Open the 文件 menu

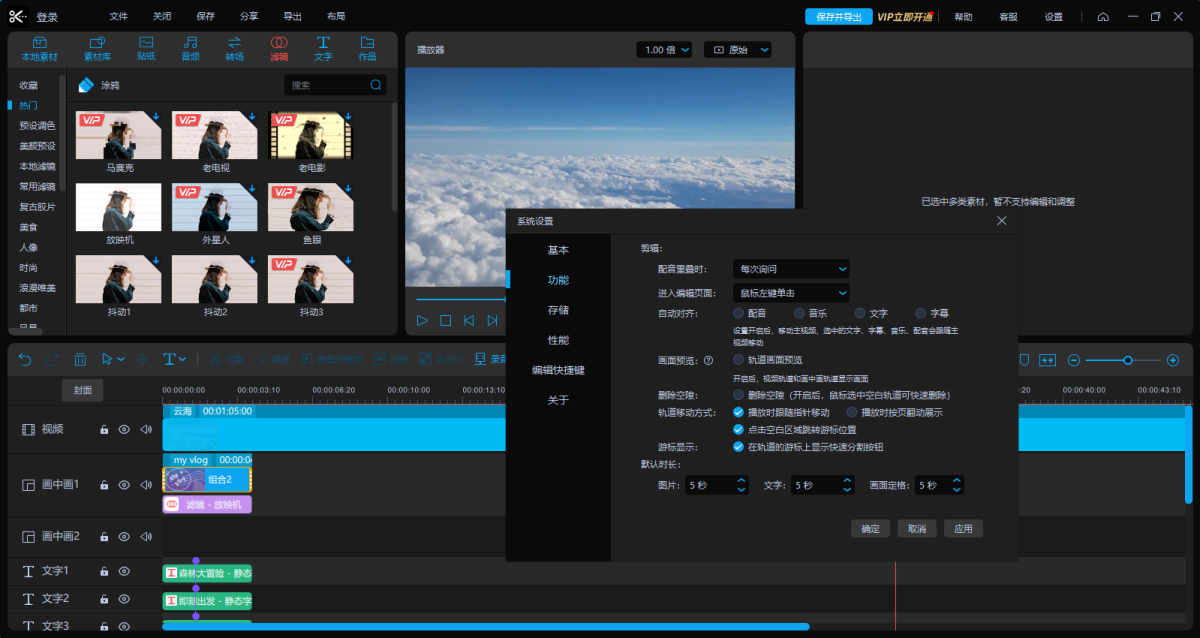[119, 17]
